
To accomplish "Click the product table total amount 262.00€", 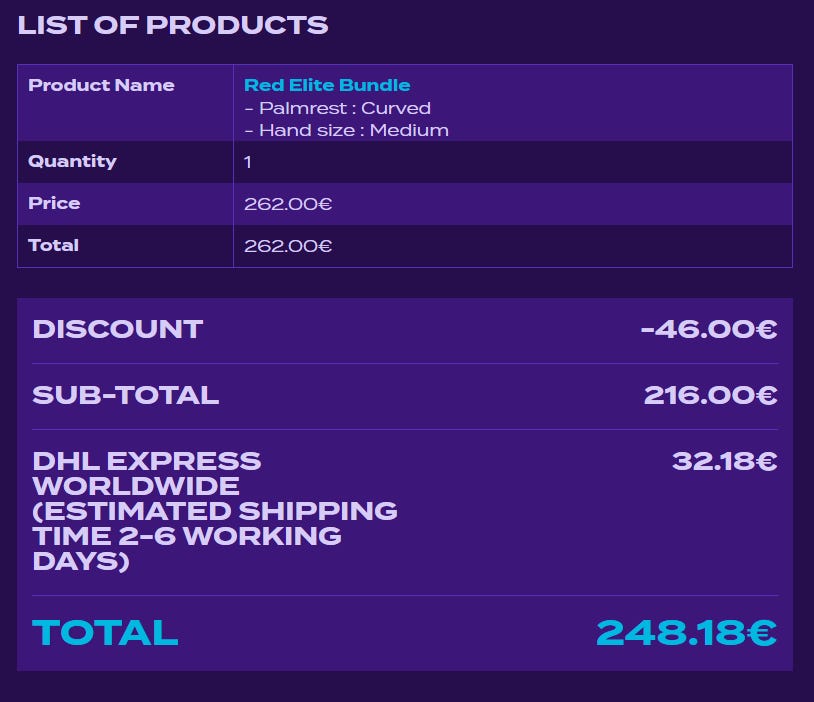I will 288,246.
